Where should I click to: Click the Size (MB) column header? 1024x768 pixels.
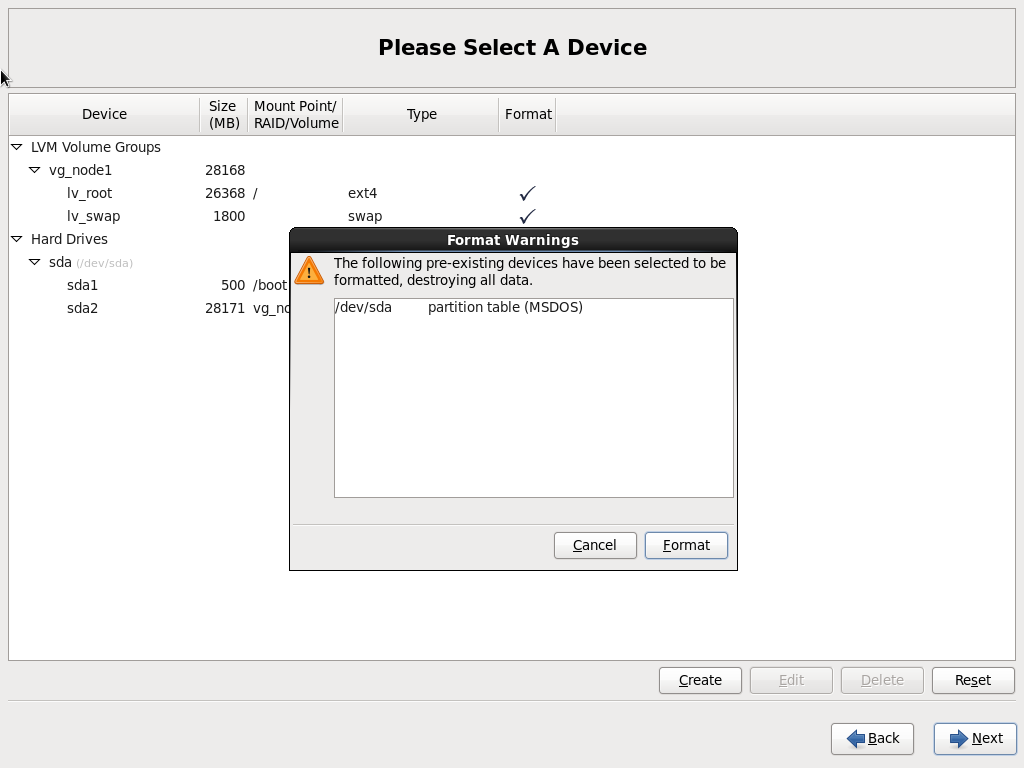tap(223, 114)
